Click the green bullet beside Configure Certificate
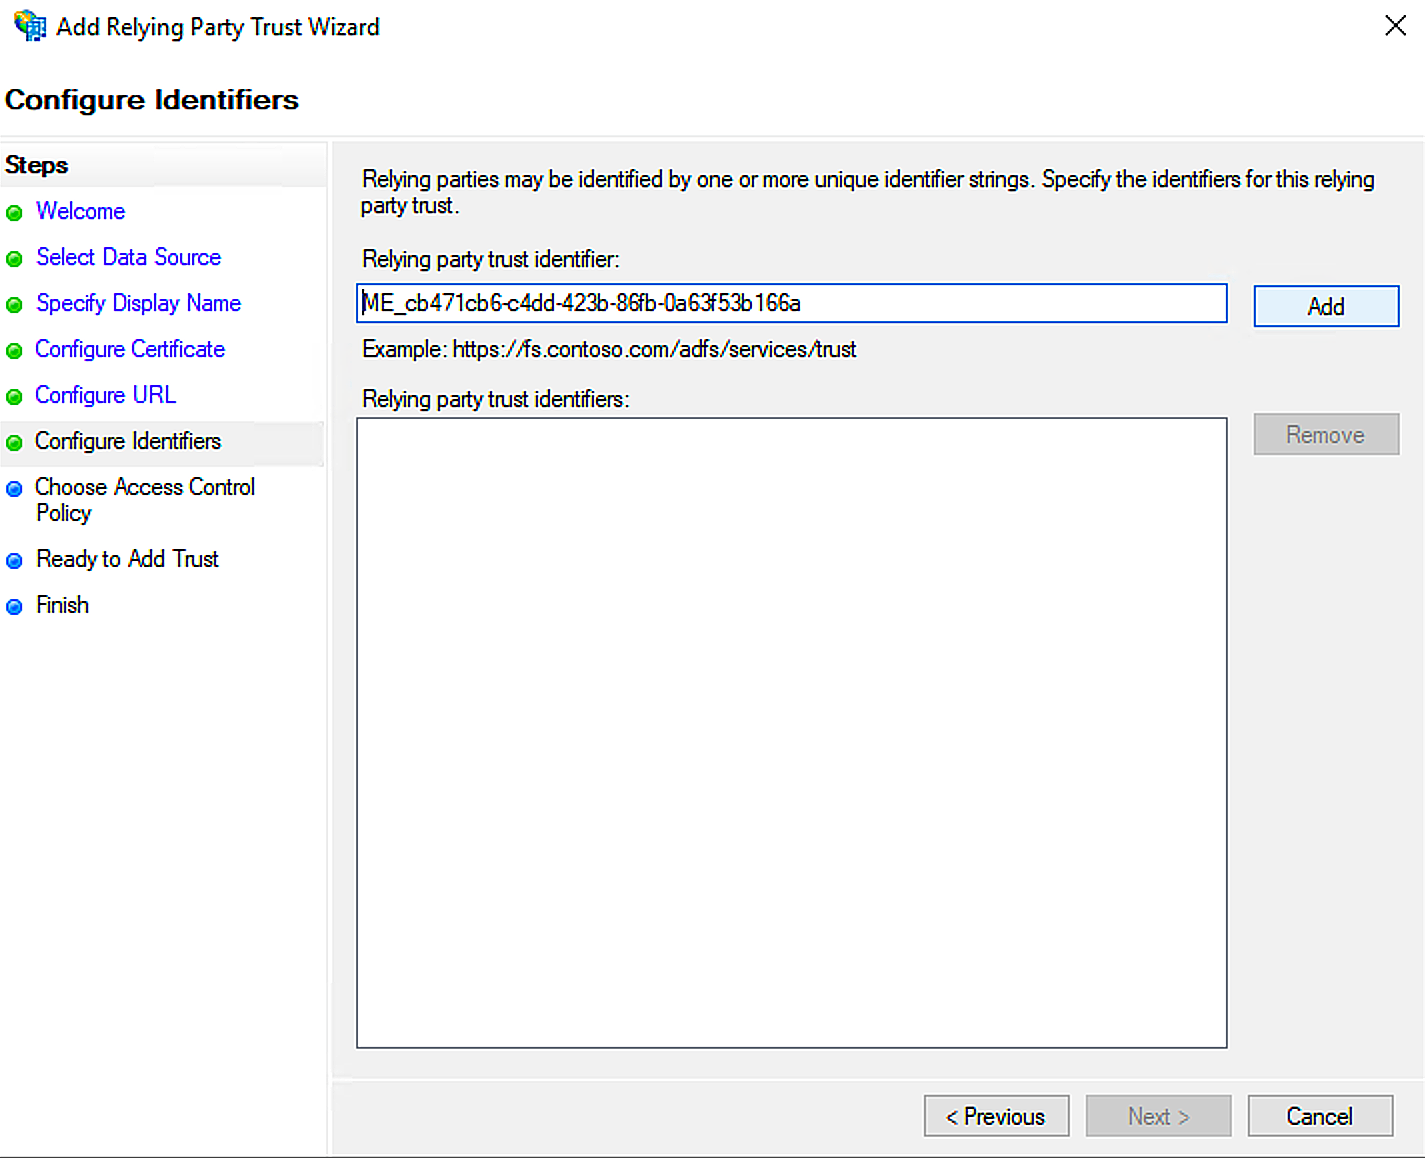This screenshot has height=1158, width=1425. point(14,351)
